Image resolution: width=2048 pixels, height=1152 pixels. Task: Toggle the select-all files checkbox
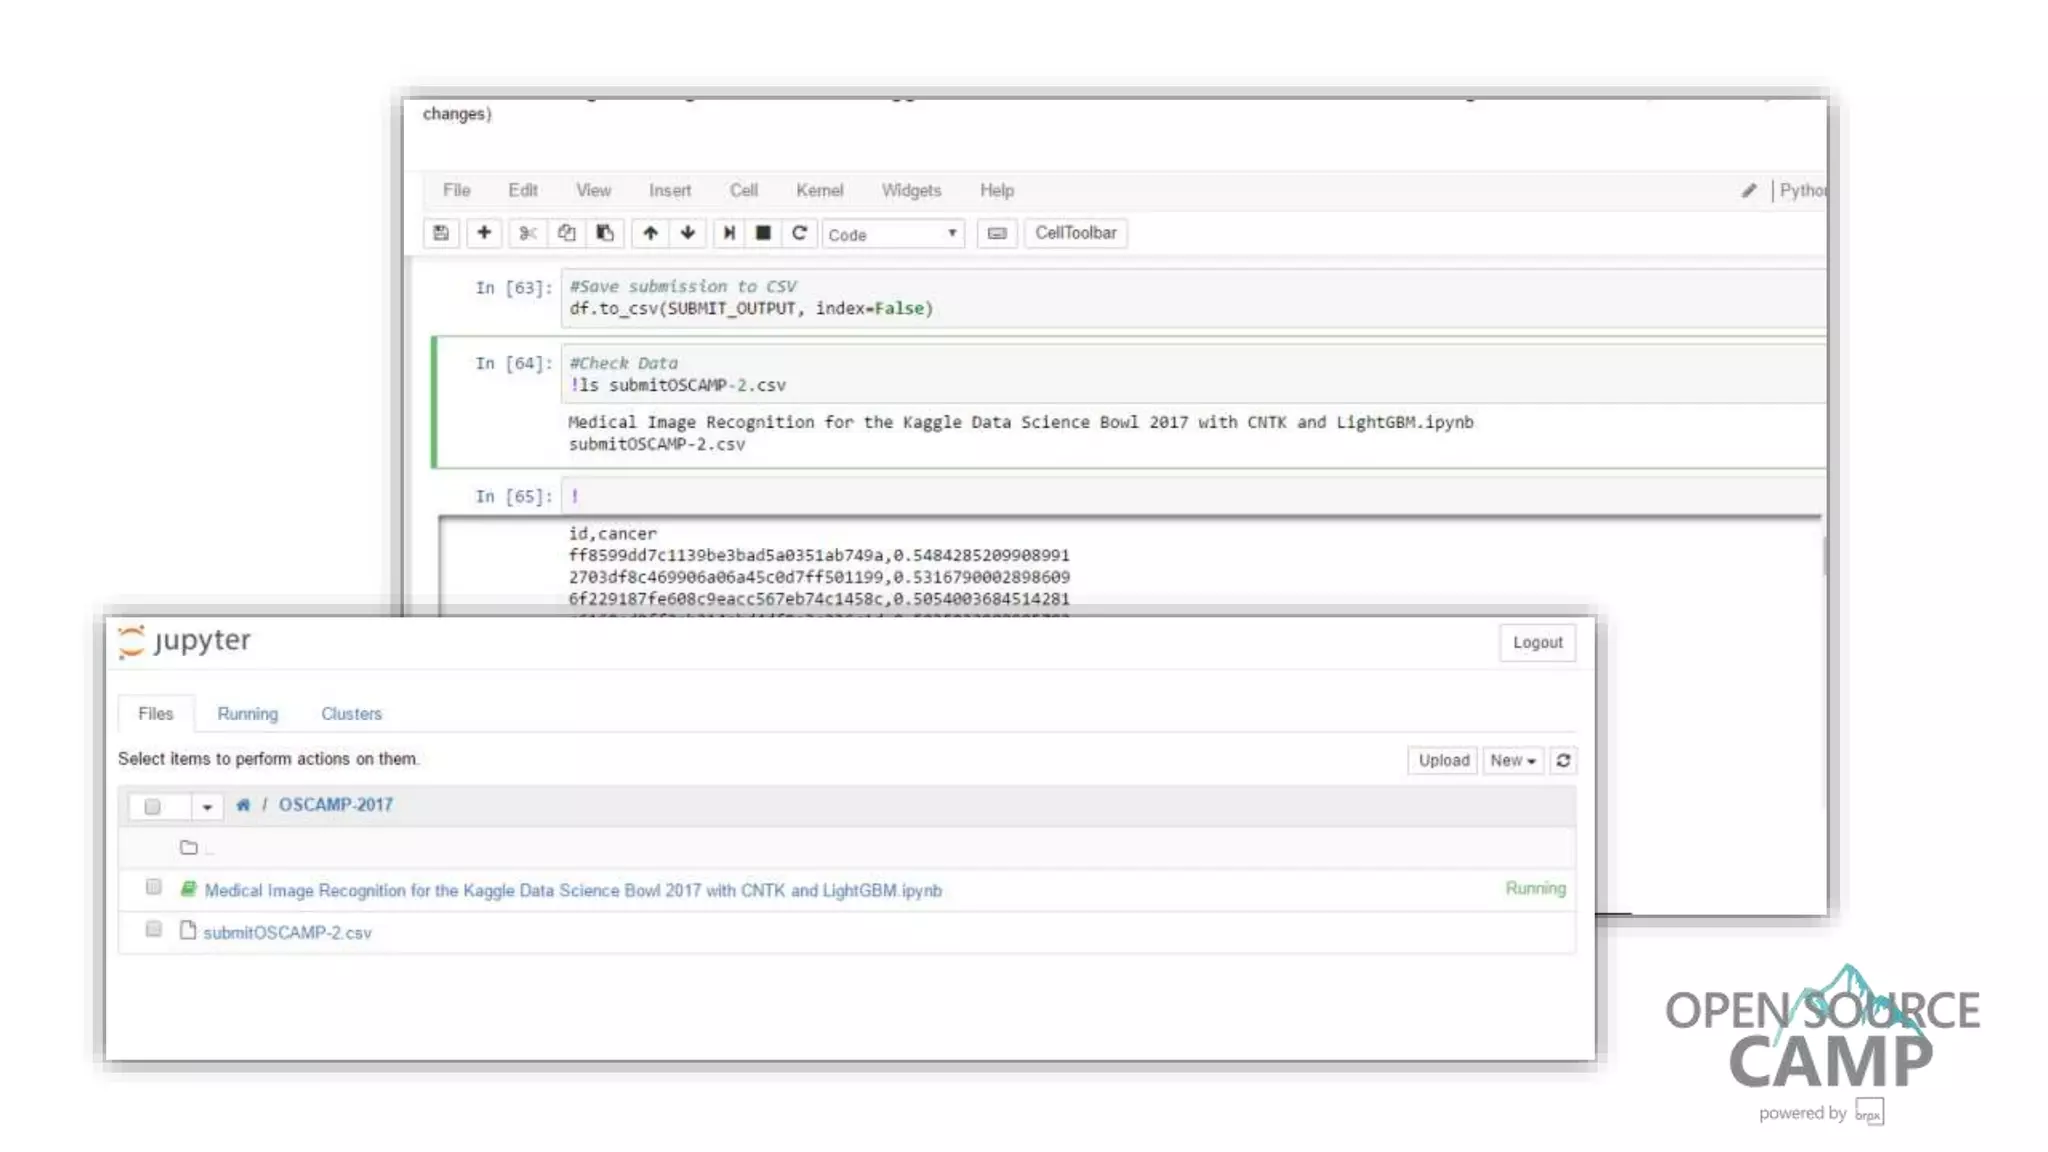(152, 806)
